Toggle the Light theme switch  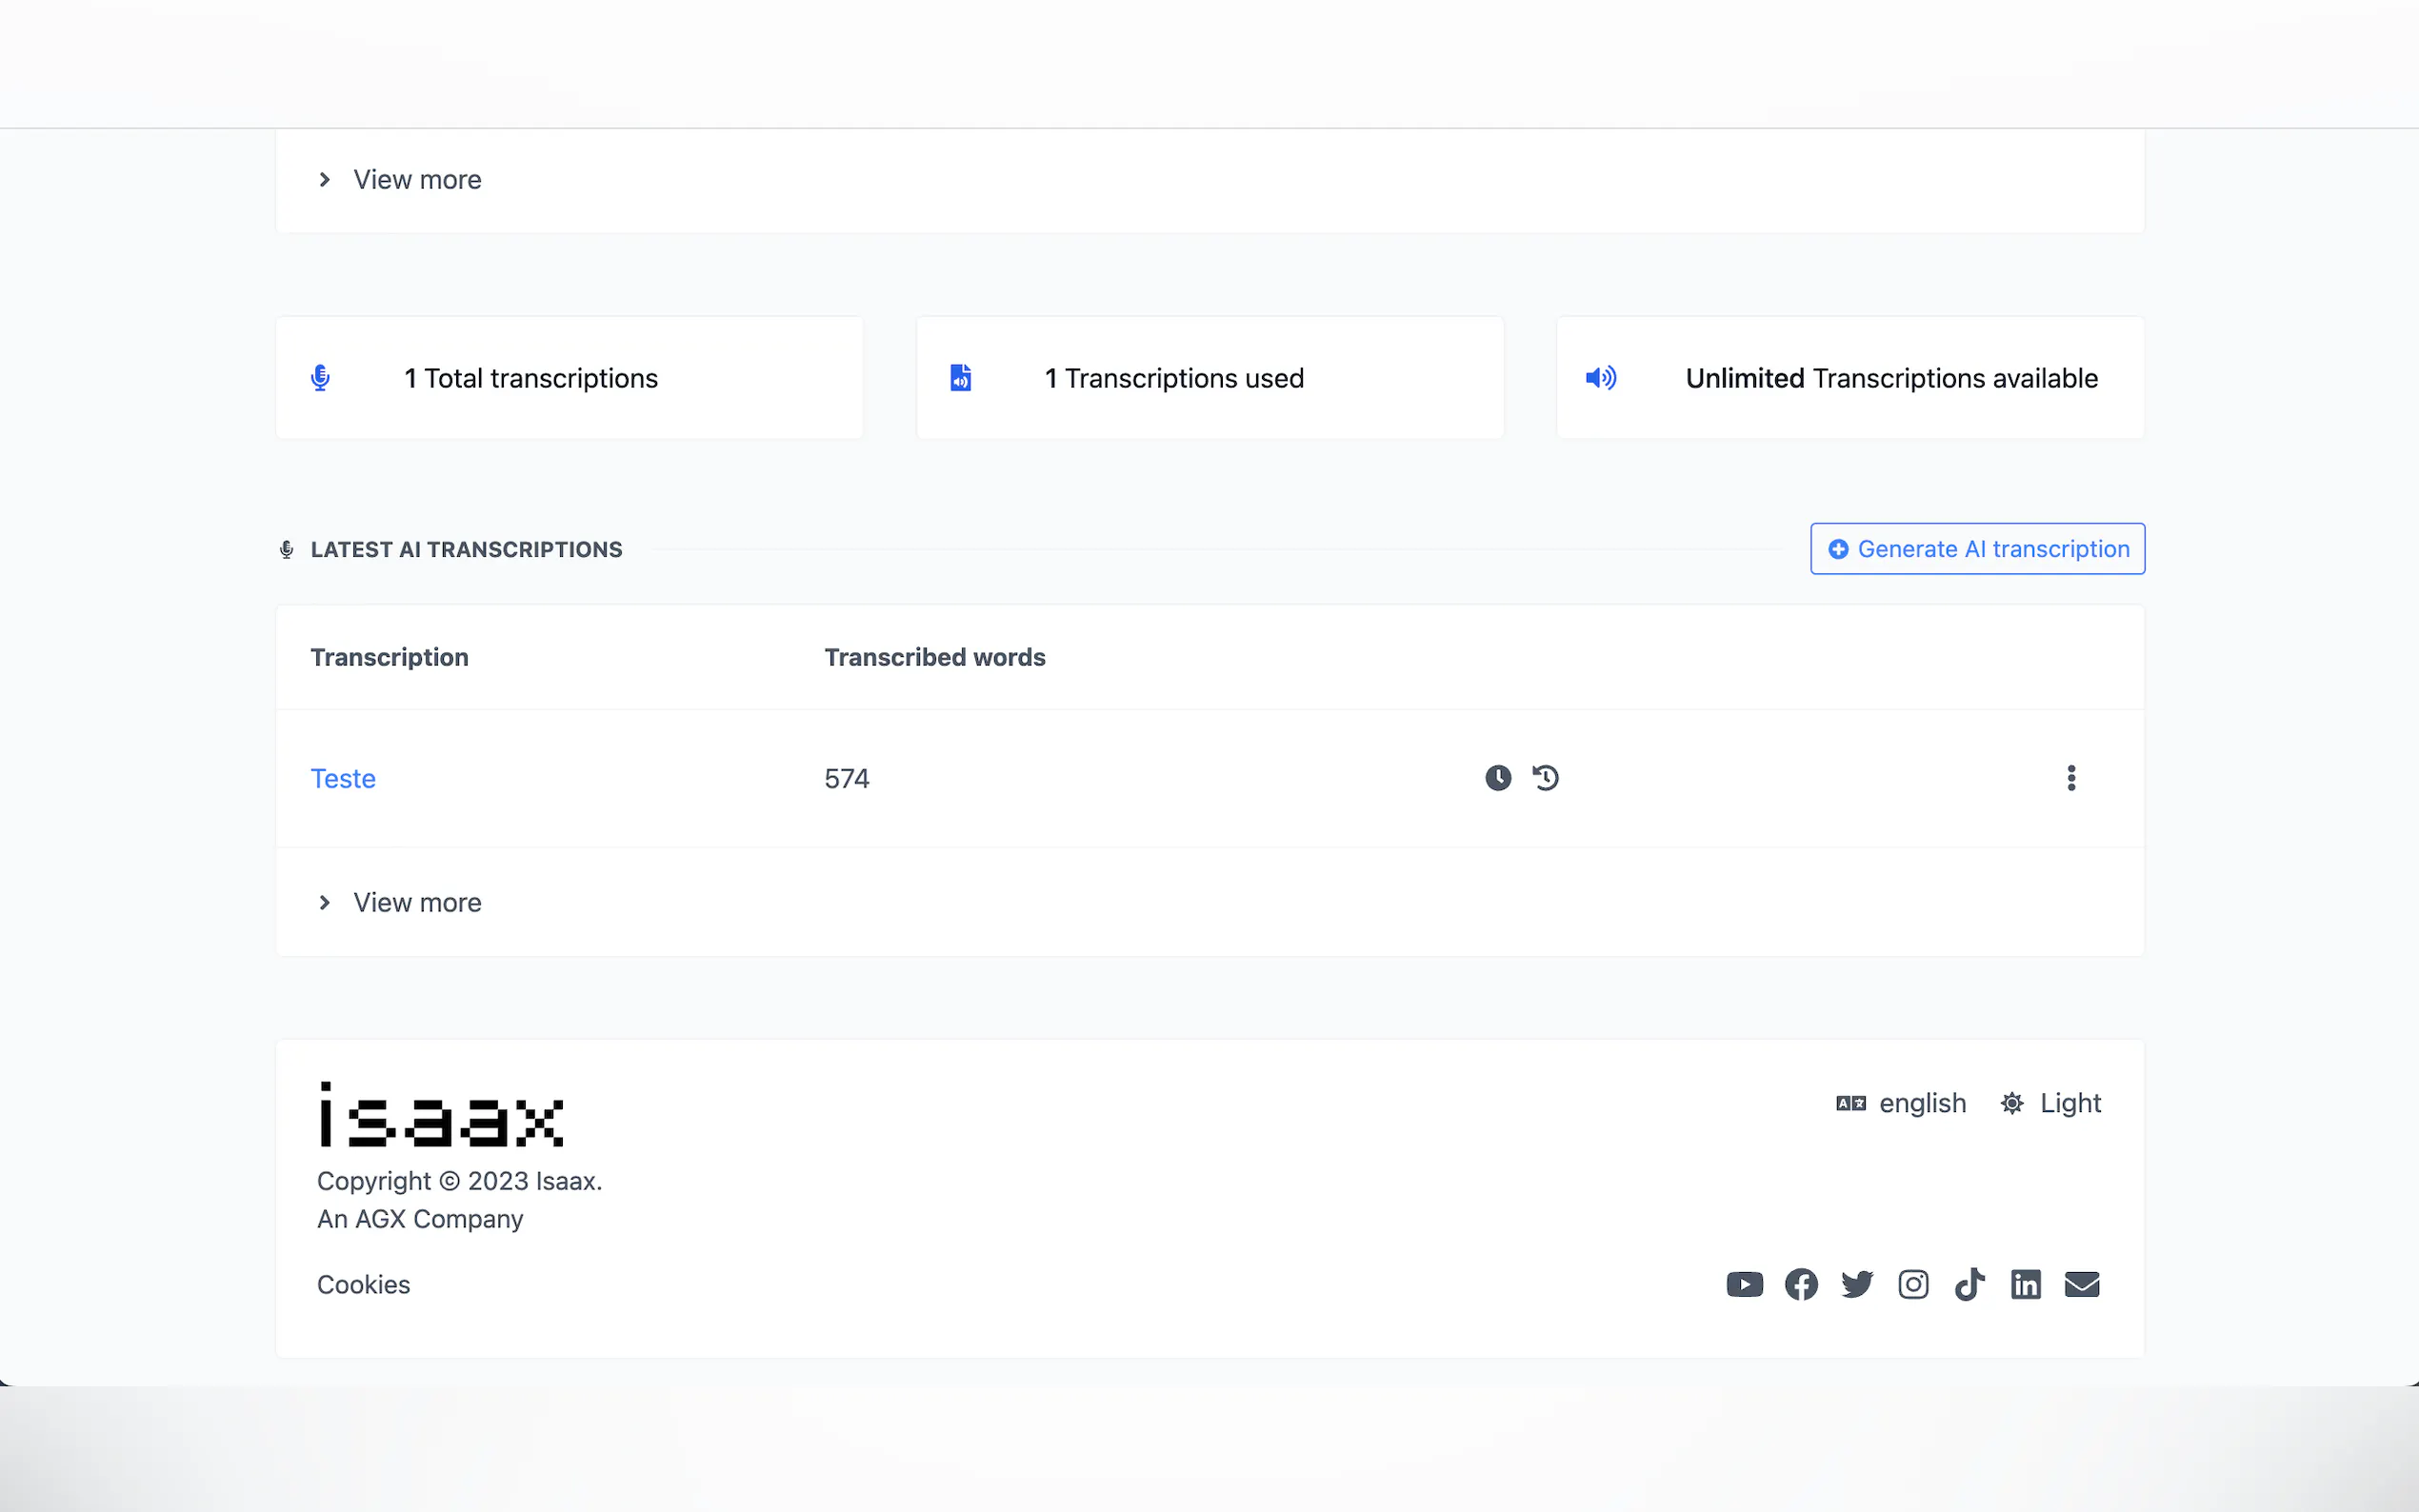tap(2050, 1103)
